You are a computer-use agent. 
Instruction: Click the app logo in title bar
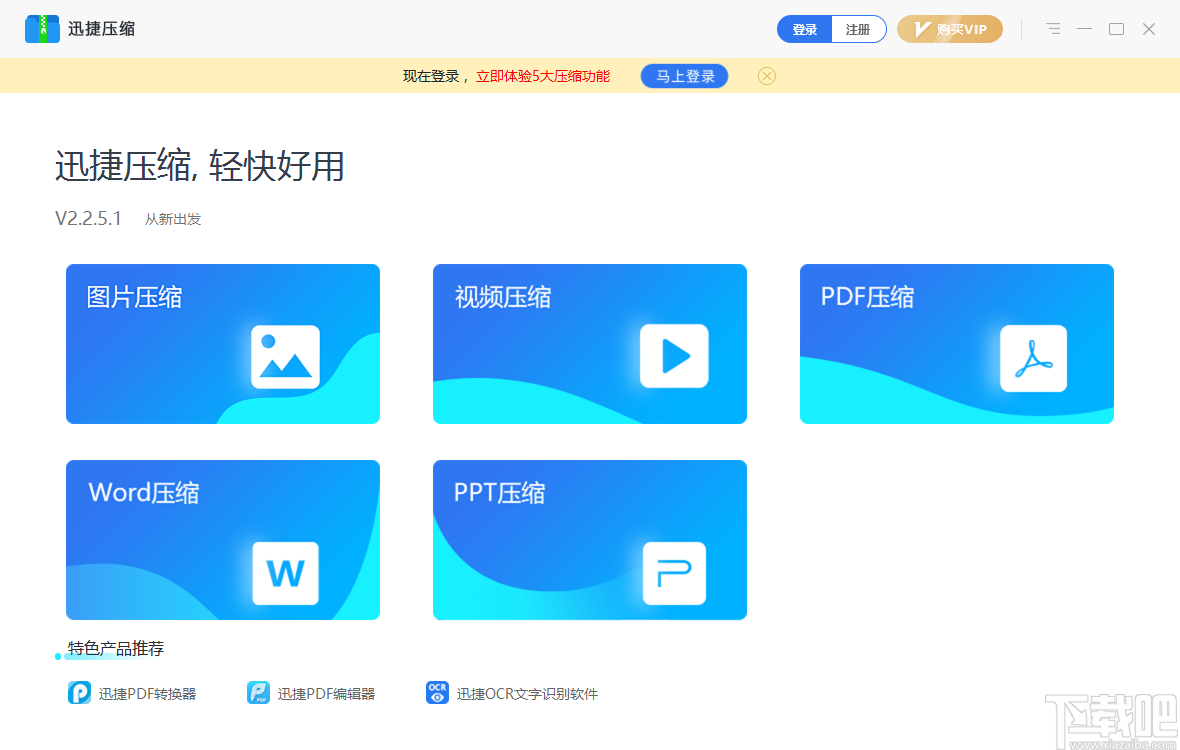tap(40, 28)
